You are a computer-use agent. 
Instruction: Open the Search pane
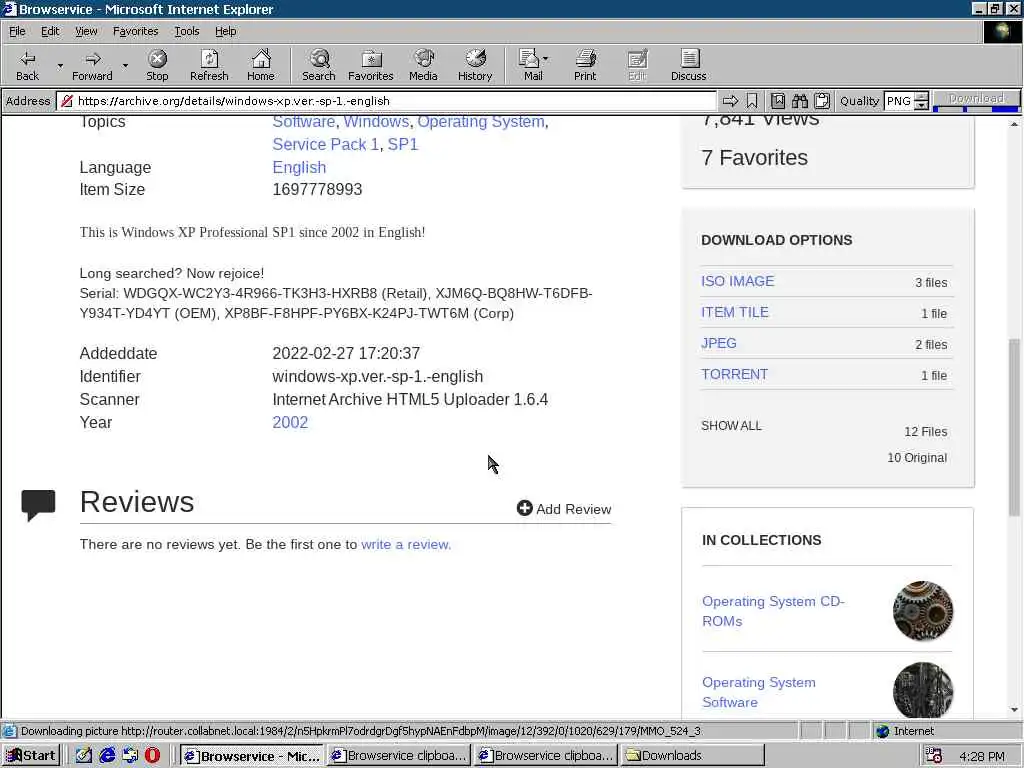point(319,65)
